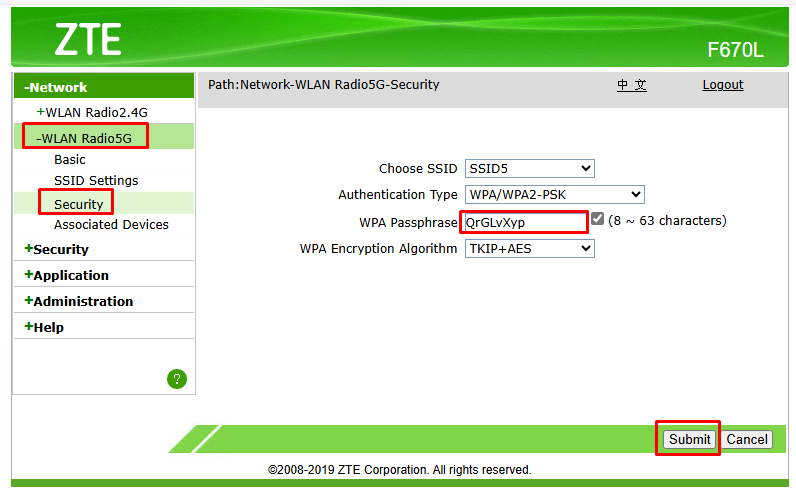Screen dimensions: 796x490
Task: Click the F670L model label
Action: tap(736, 50)
